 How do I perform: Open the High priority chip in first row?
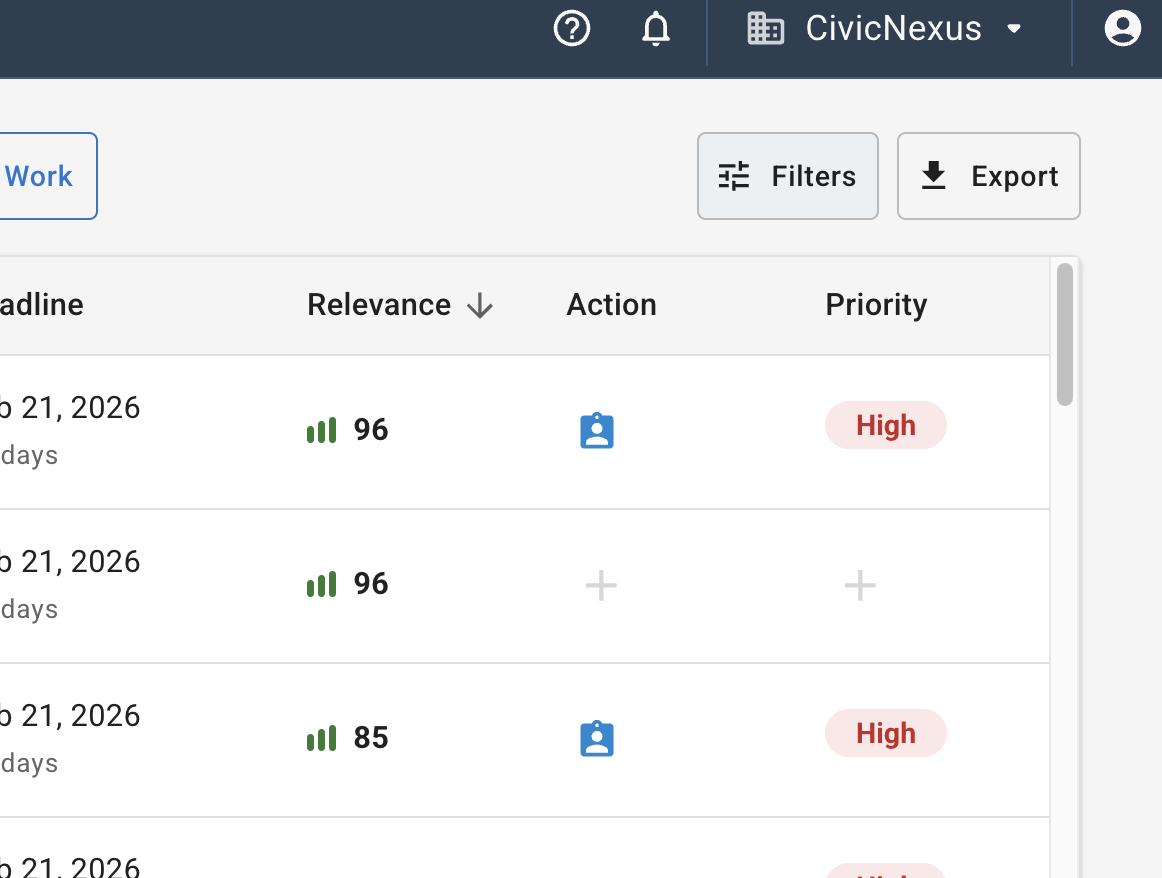pyautogui.click(x=885, y=426)
